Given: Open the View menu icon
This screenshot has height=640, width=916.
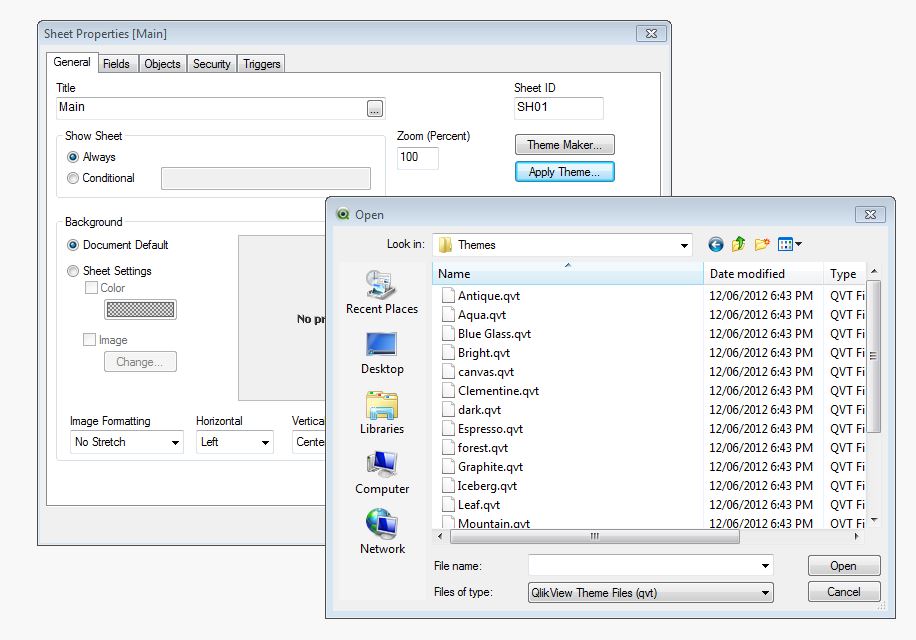Looking at the screenshot, I should (789, 244).
